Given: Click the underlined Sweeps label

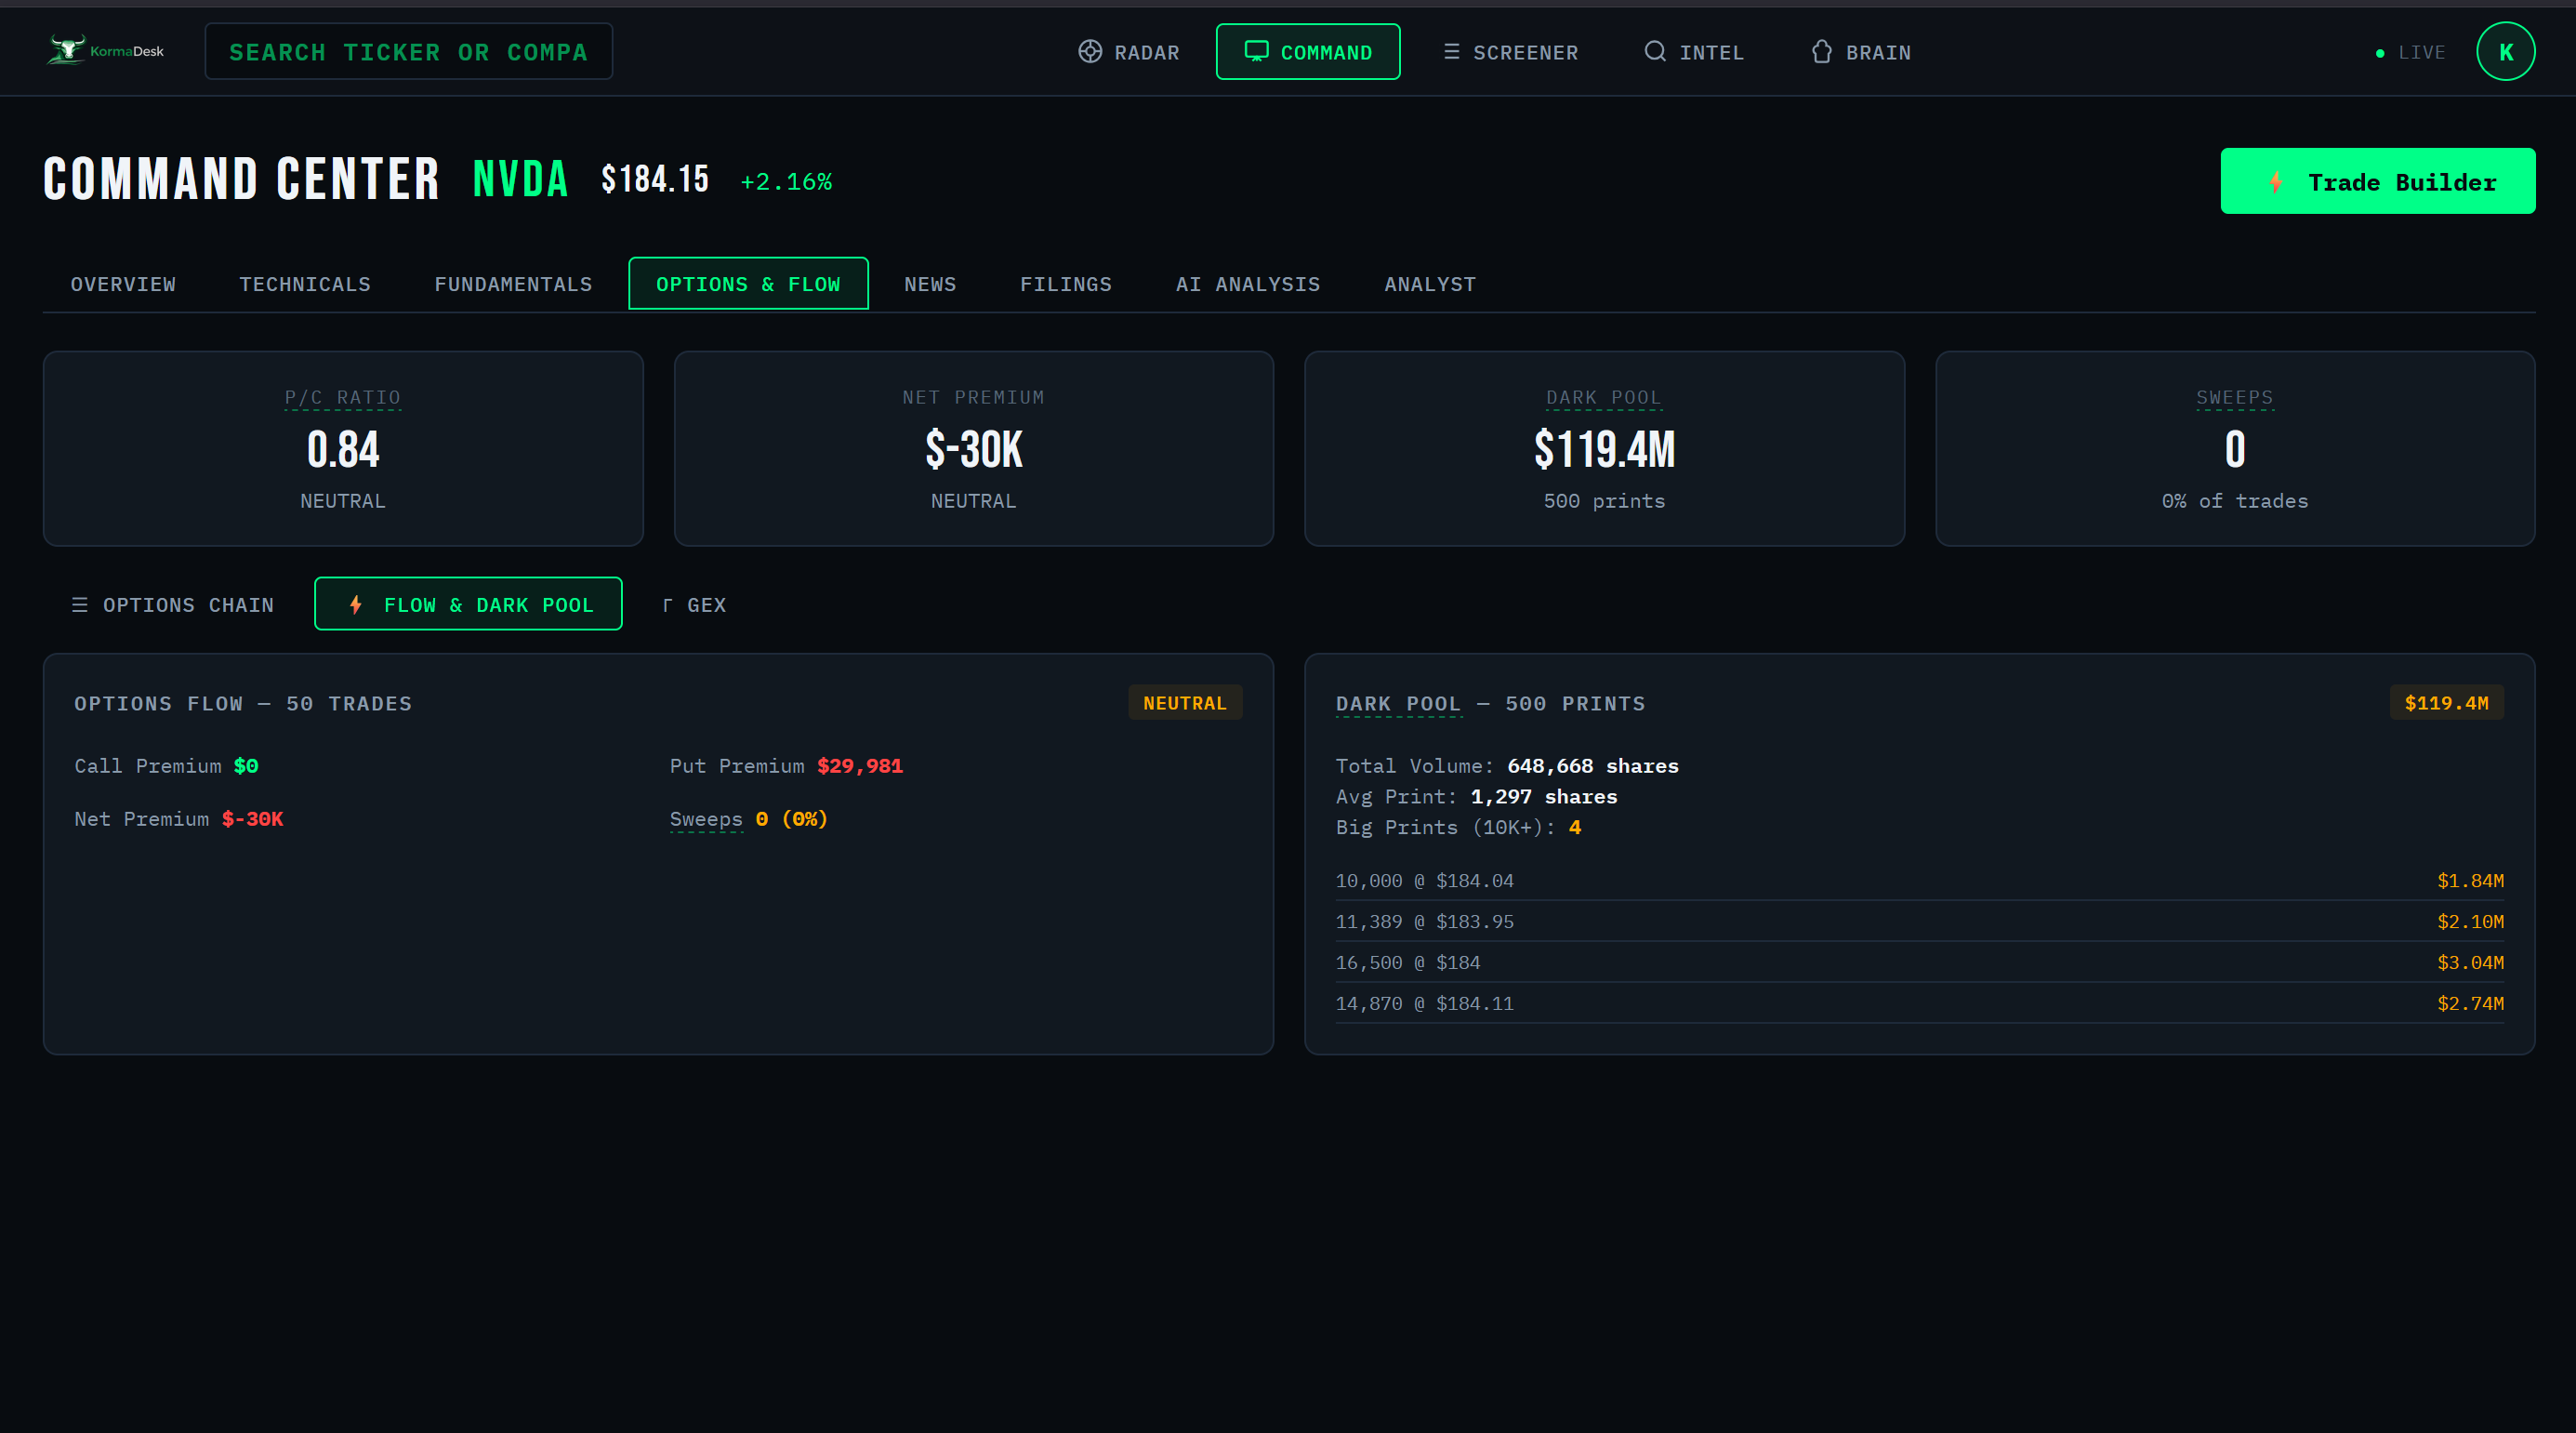Looking at the screenshot, I should click(706, 819).
